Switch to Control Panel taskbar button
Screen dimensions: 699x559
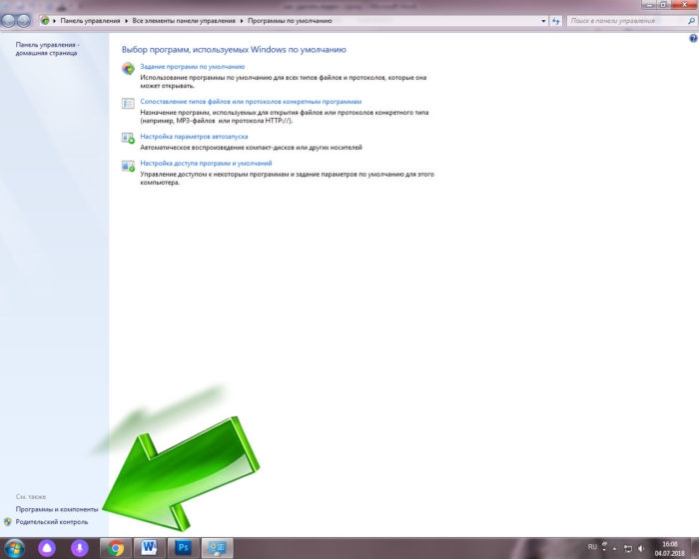(x=217, y=548)
